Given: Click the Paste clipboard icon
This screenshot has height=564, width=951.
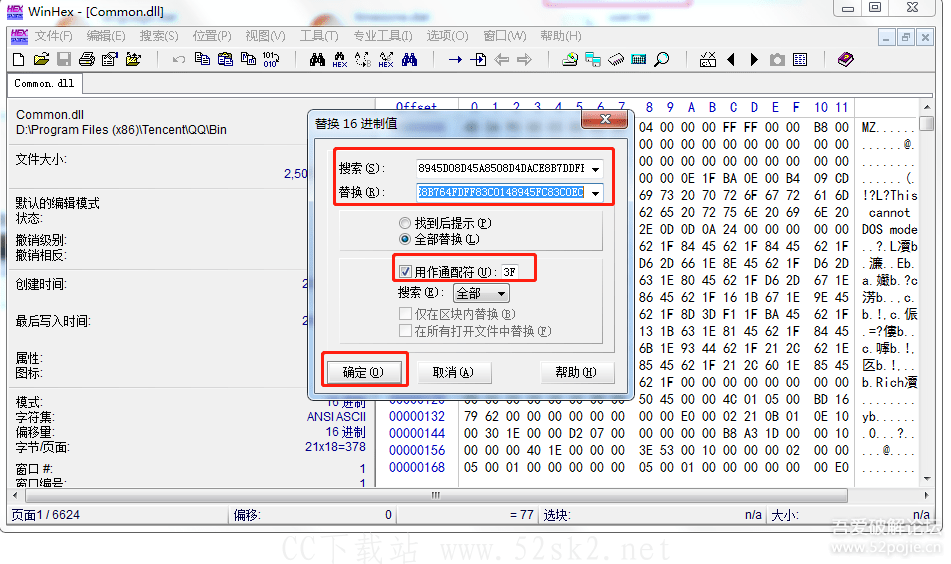Looking at the screenshot, I should click(x=225, y=59).
